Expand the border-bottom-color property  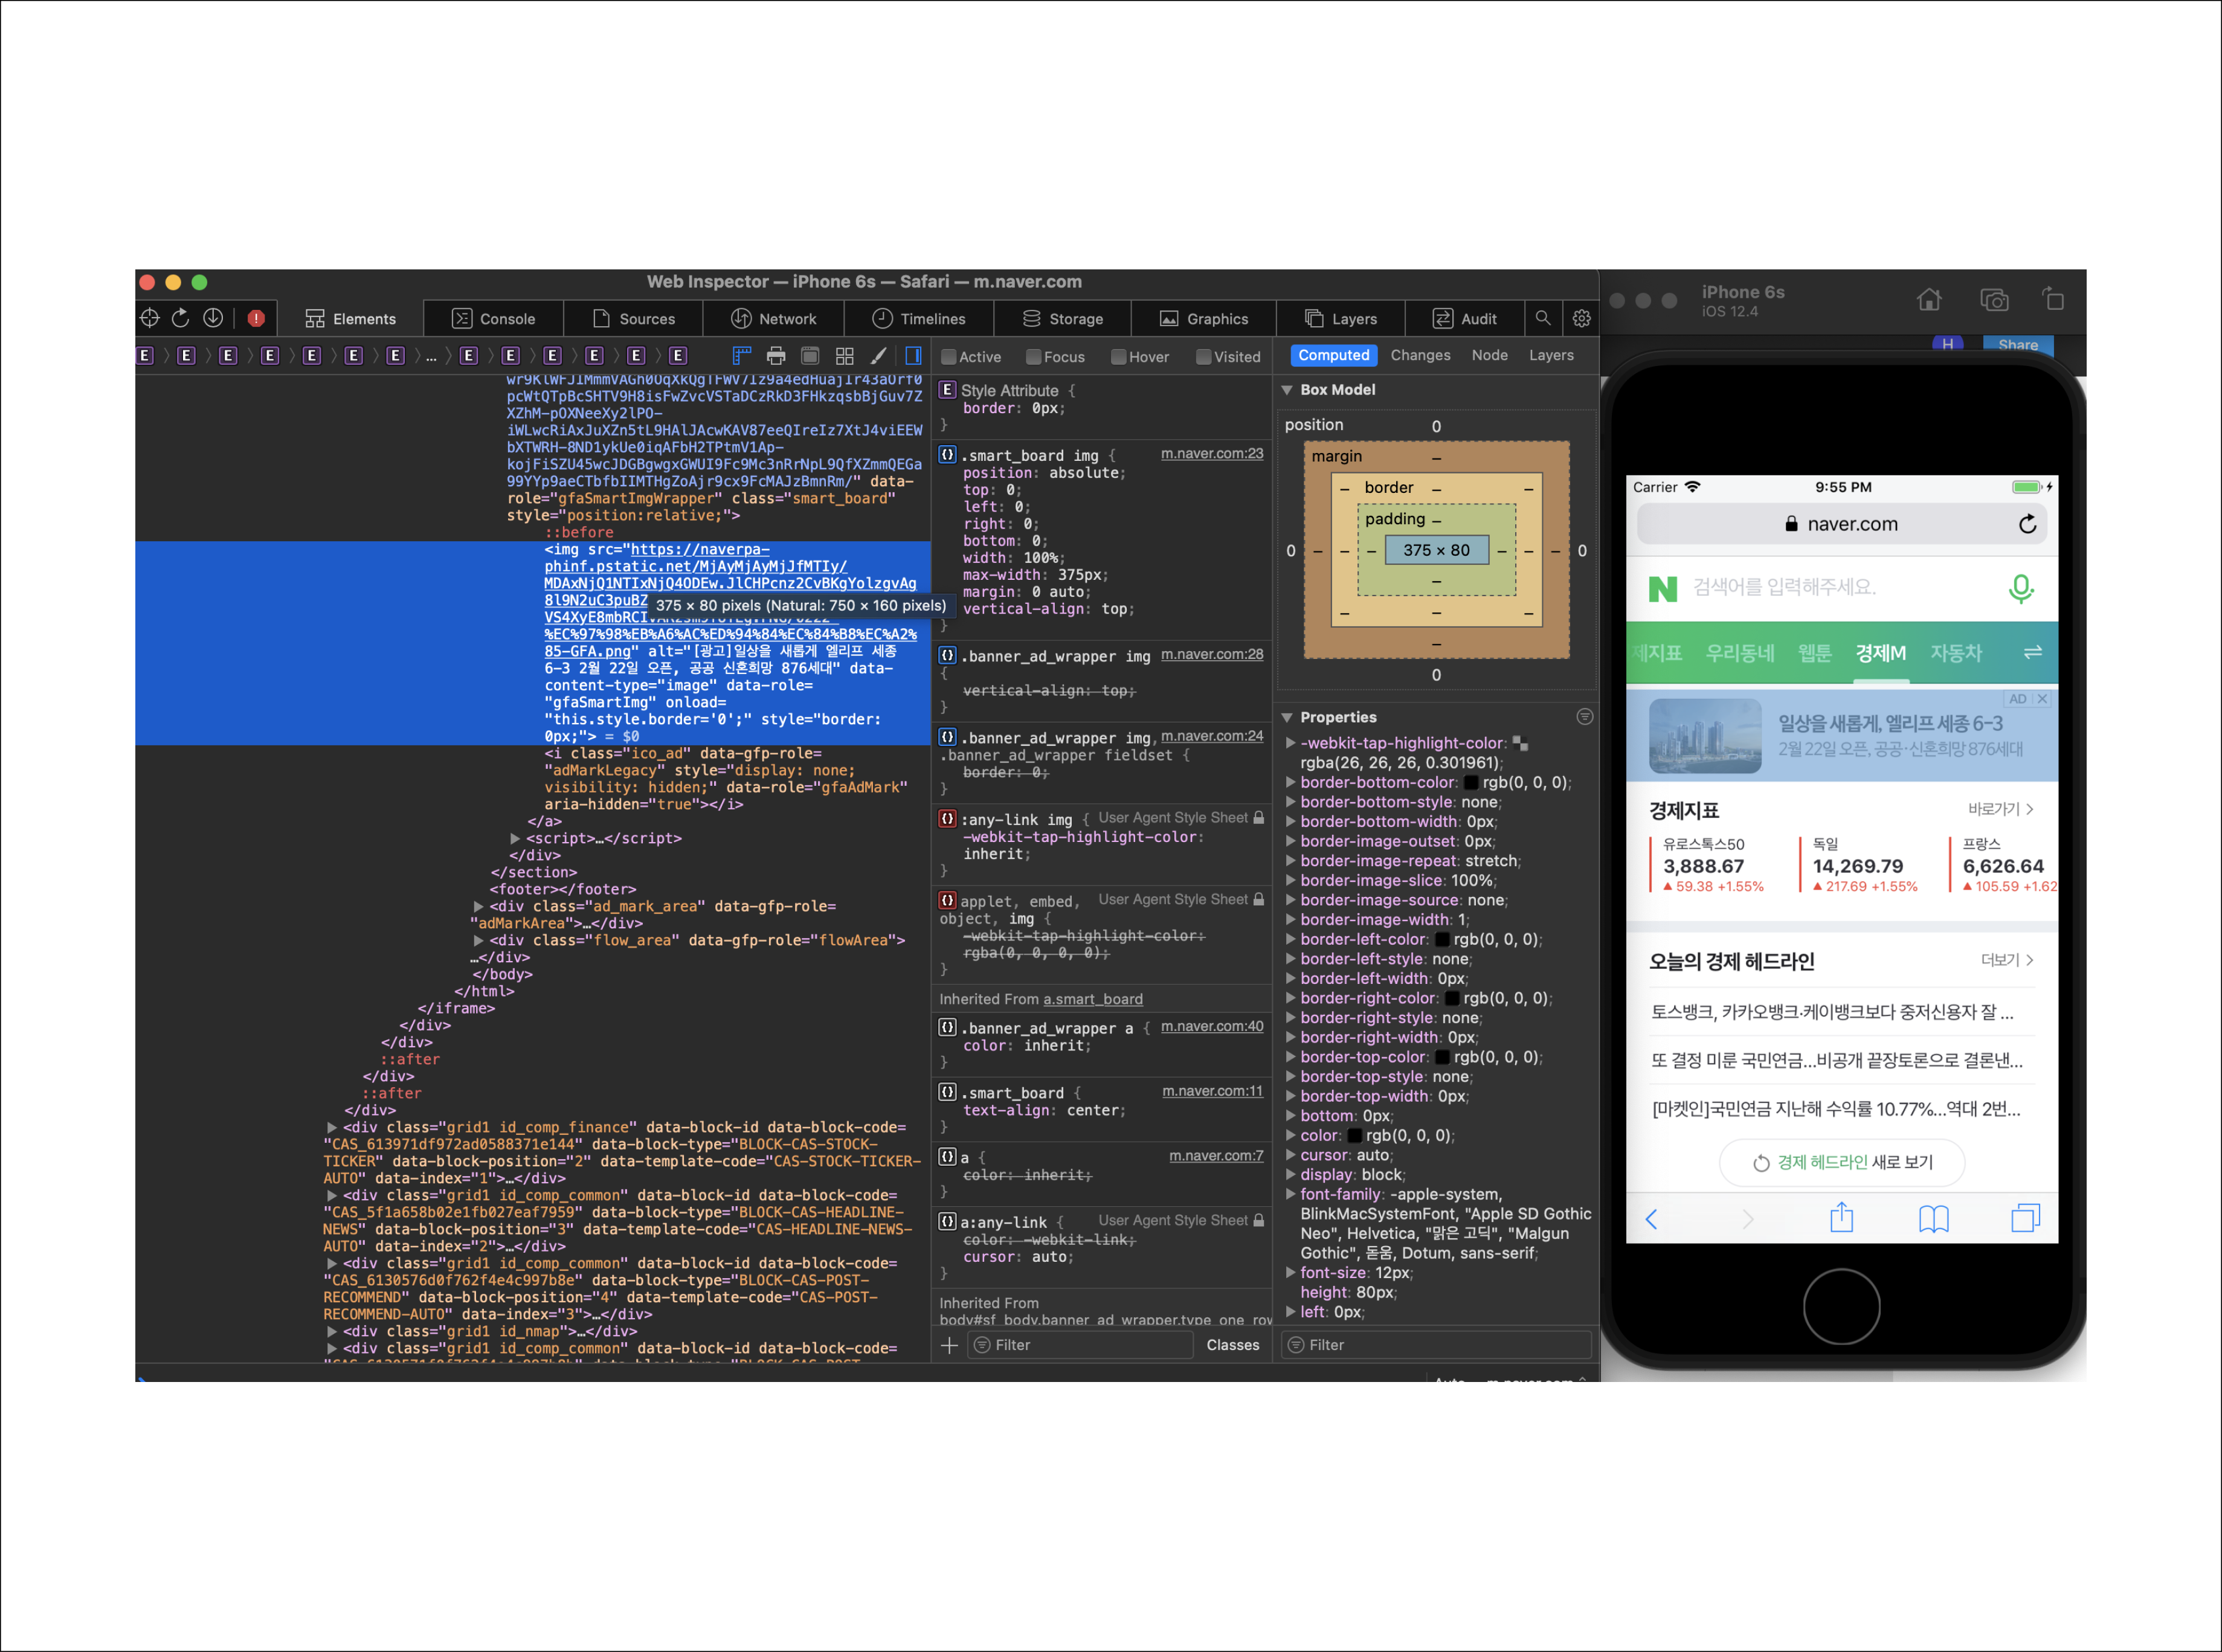point(1291,783)
